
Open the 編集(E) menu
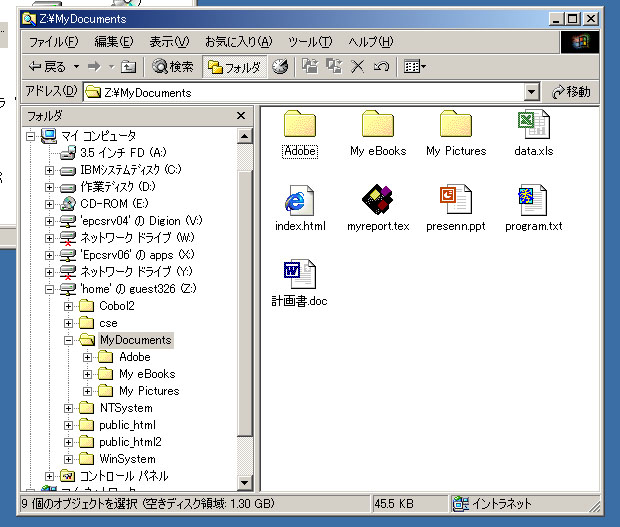pyautogui.click(x=114, y=42)
